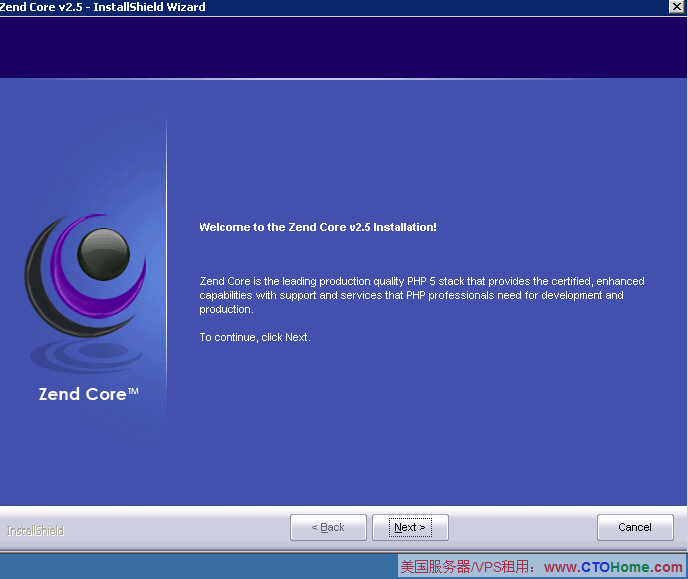Viewport: 688px width, 579px height.
Task: Click the Zend Core trademark caption
Action: [x=89, y=394]
